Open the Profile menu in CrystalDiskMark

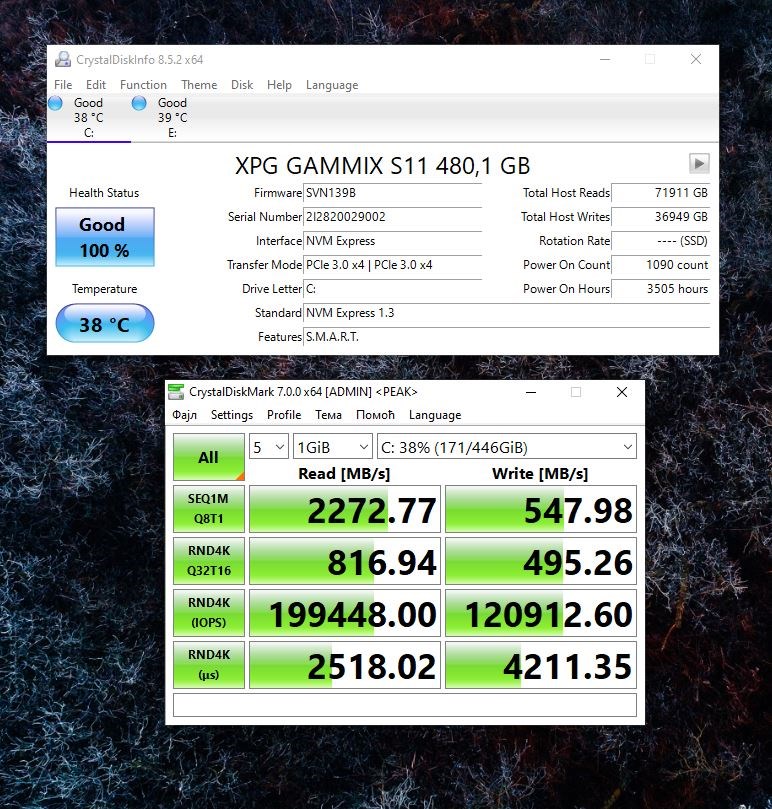[x=284, y=415]
